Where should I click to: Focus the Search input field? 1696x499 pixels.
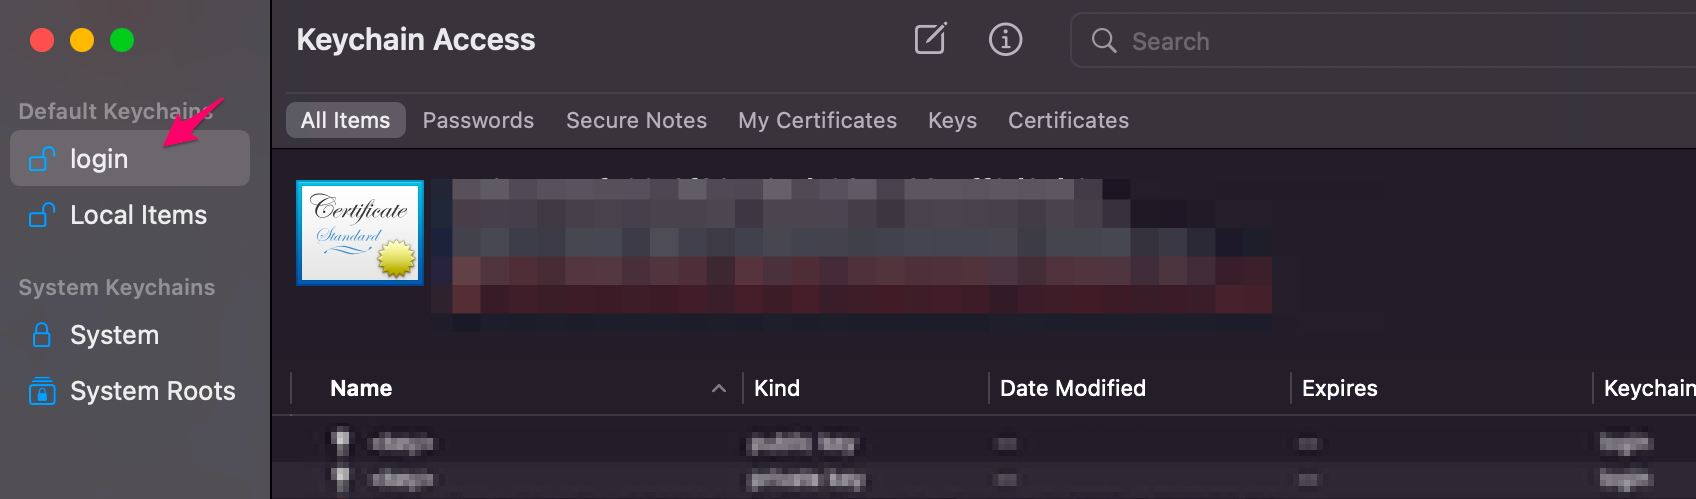click(x=1383, y=40)
